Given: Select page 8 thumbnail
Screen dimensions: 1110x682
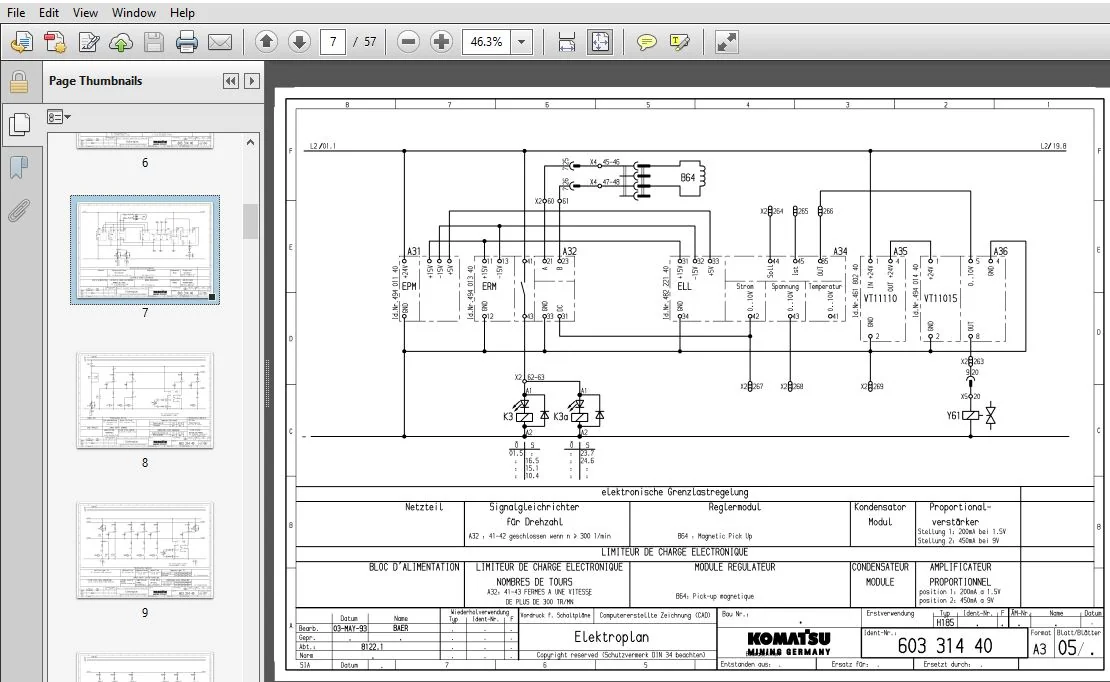Looking at the screenshot, I should (145, 400).
